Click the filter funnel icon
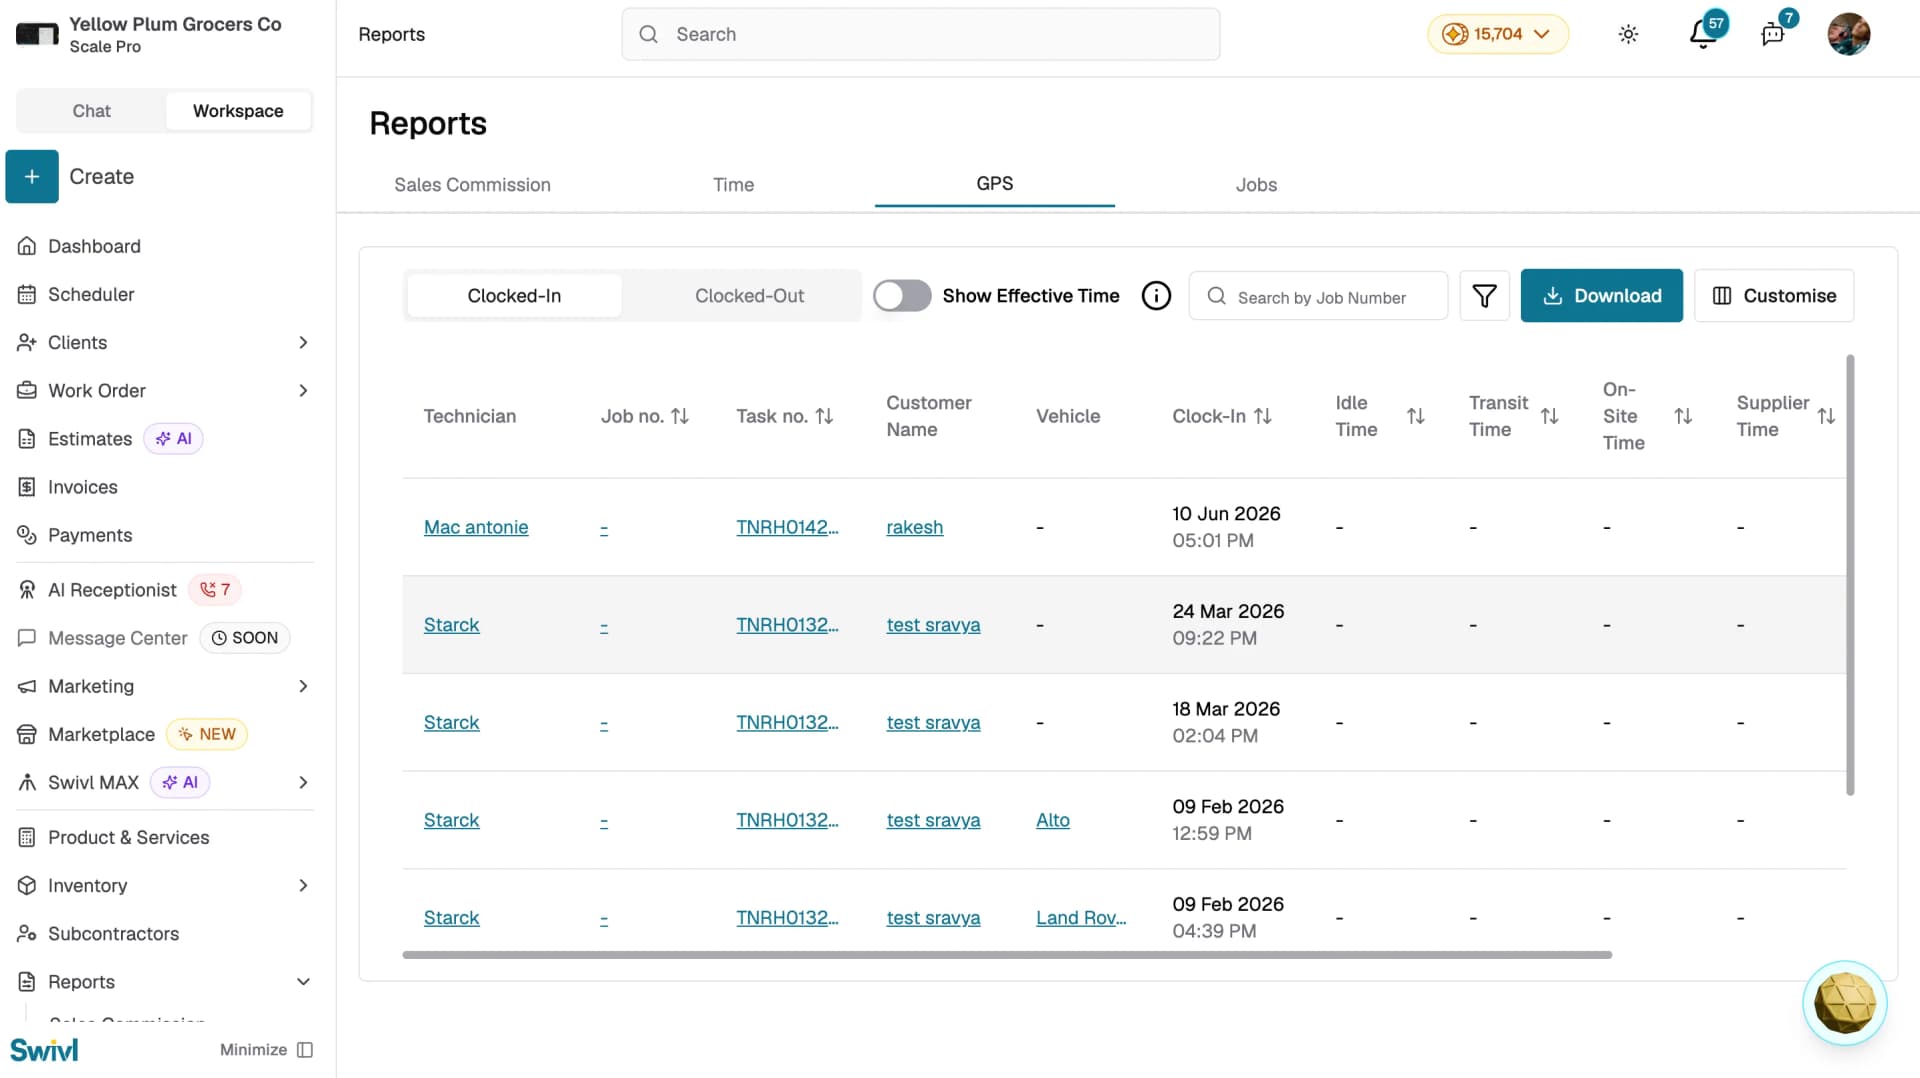The image size is (1920, 1078). pyautogui.click(x=1484, y=296)
